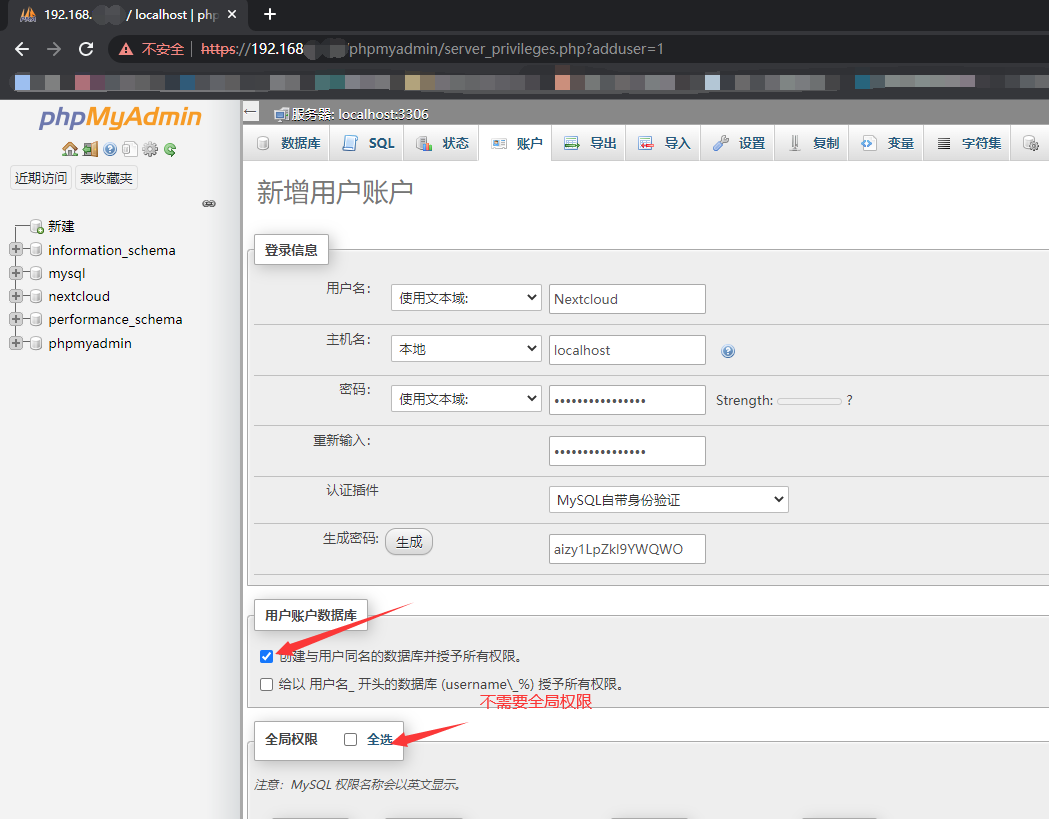Open the phpMyAdmin documentation question-mark icon
This screenshot has height=819, width=1049.
point(110,149)
